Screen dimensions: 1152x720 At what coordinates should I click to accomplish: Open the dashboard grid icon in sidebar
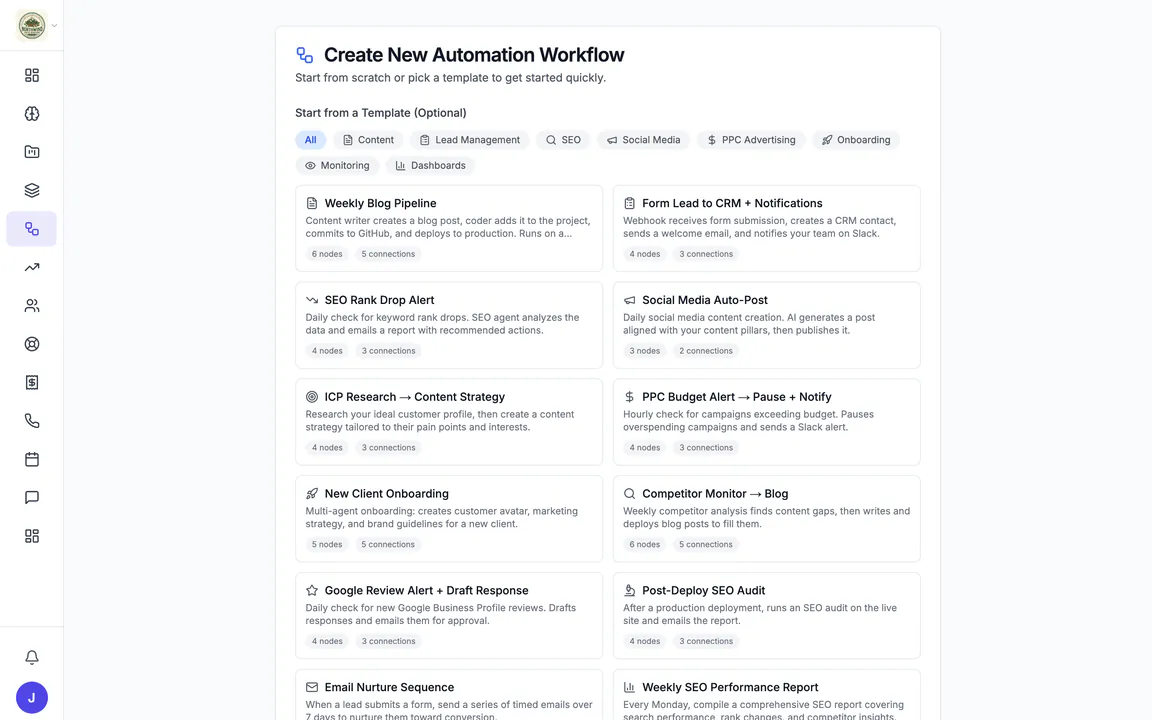(x=32, y=75)
